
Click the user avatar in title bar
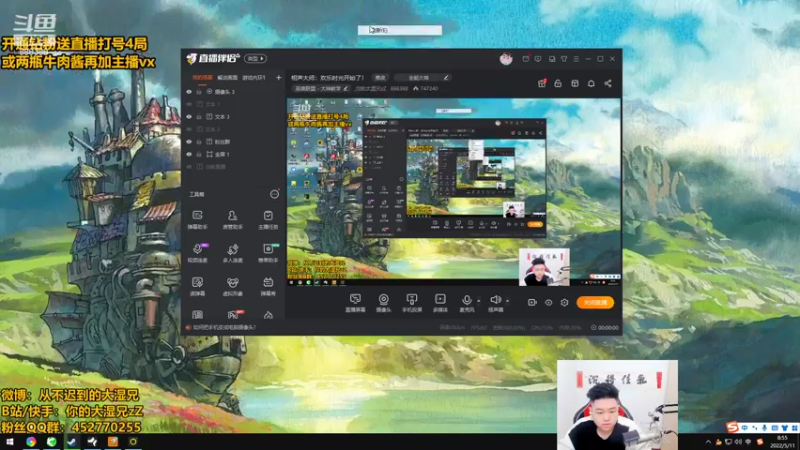[x=506, y=59]
